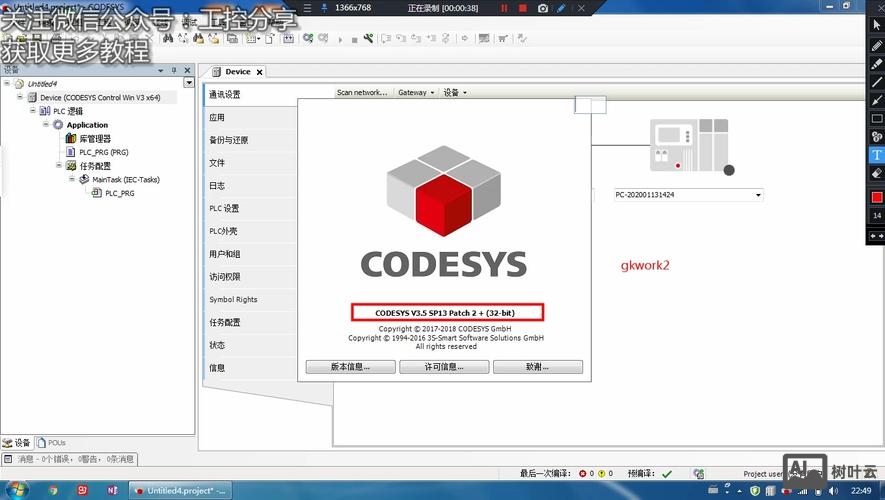885x500 pixels.
Task: Open the red annotation color swatch
Action: tap(877, 197)
